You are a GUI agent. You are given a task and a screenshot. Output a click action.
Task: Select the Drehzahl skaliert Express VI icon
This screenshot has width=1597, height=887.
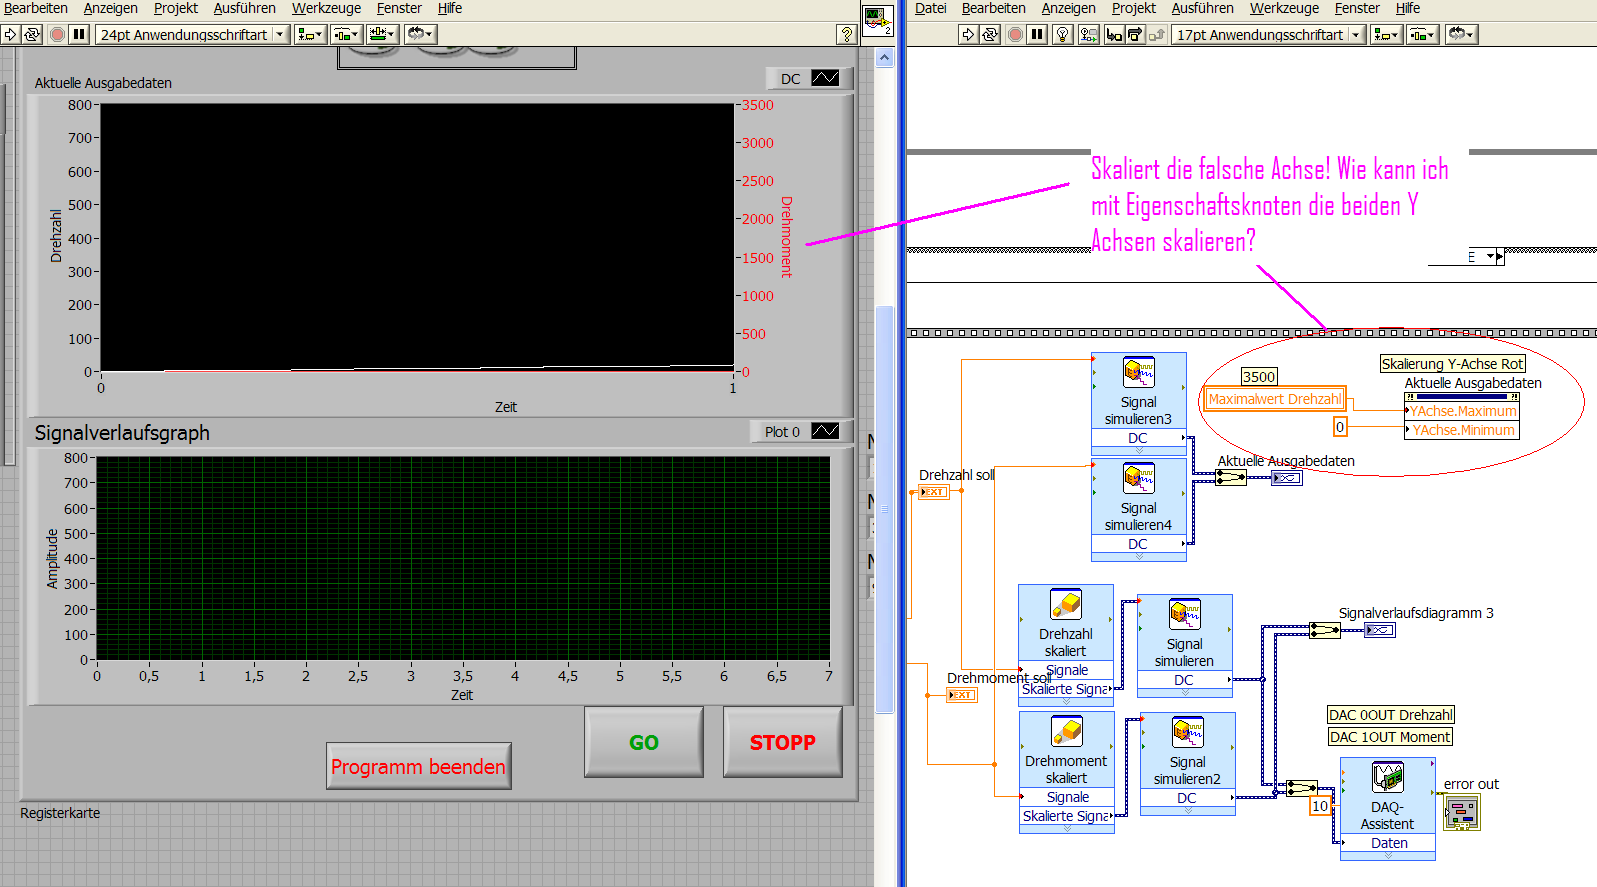[x=1066, y=604]
